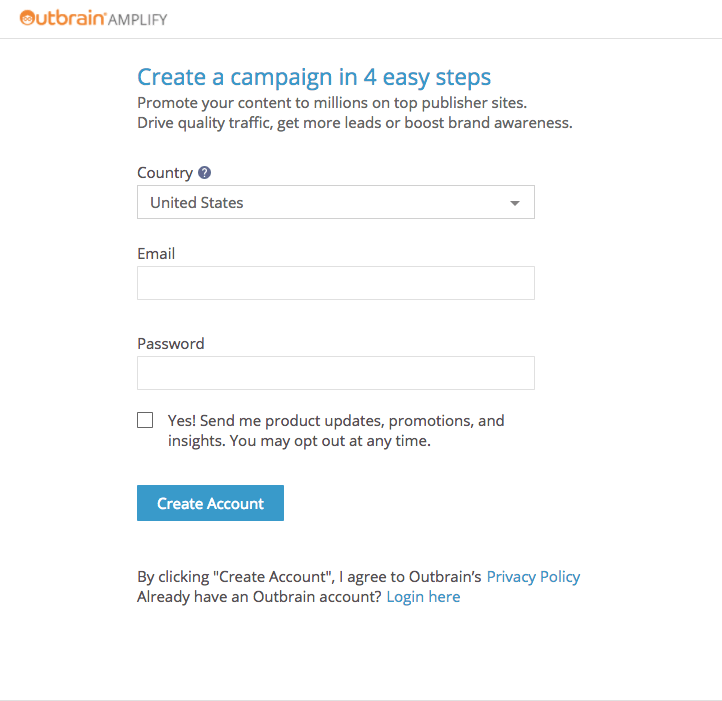This screenshot has width=722, height=701.
Task: Enable the product updates checkbox
Action: tap(145, 420)
